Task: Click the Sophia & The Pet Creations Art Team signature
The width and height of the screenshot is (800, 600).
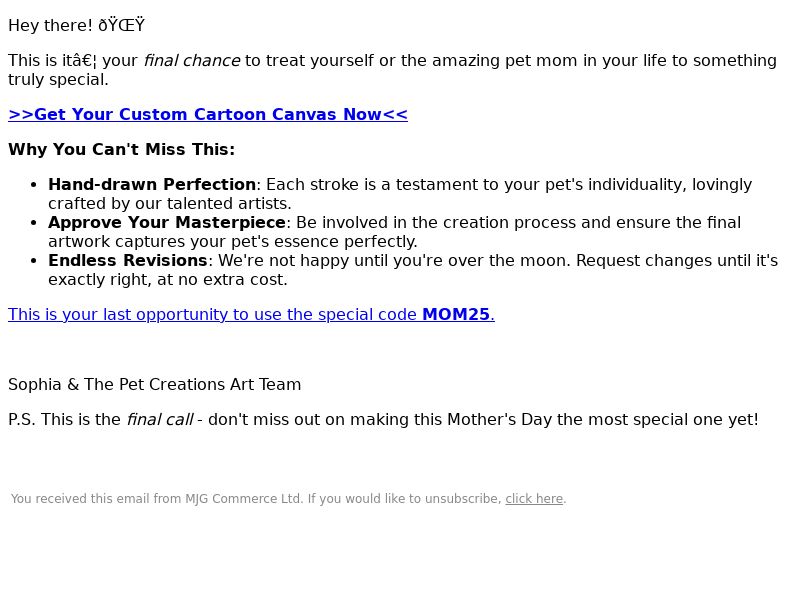Action: click(155, 384)
